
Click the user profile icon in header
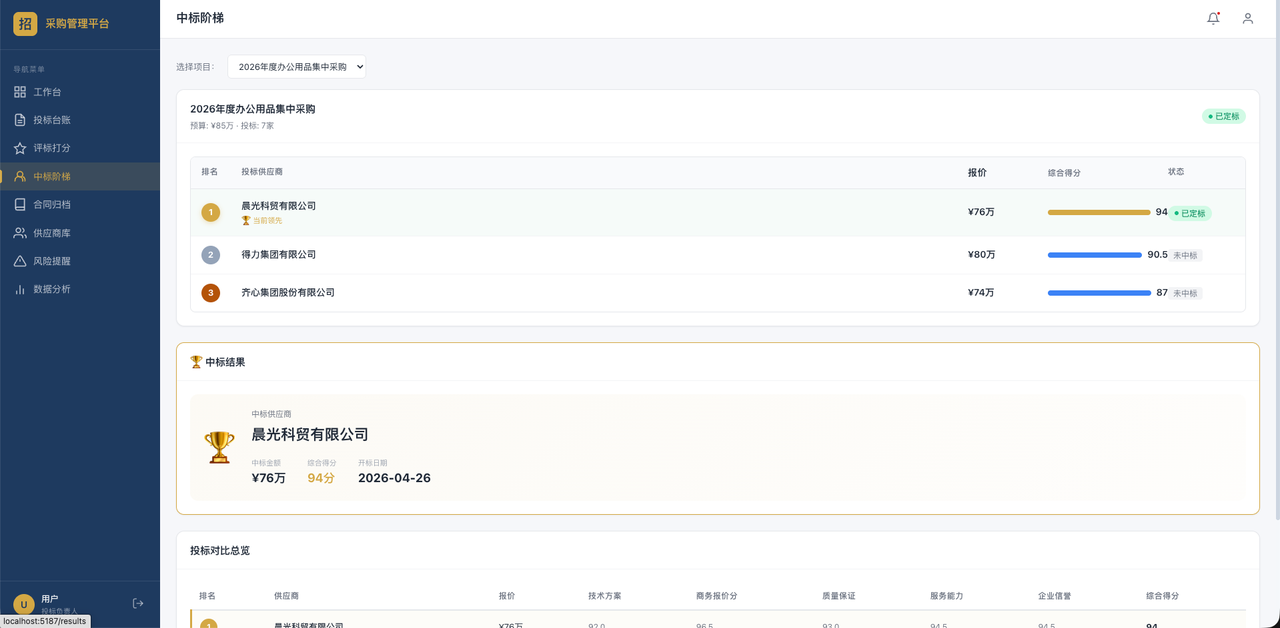pos(1248,18)
